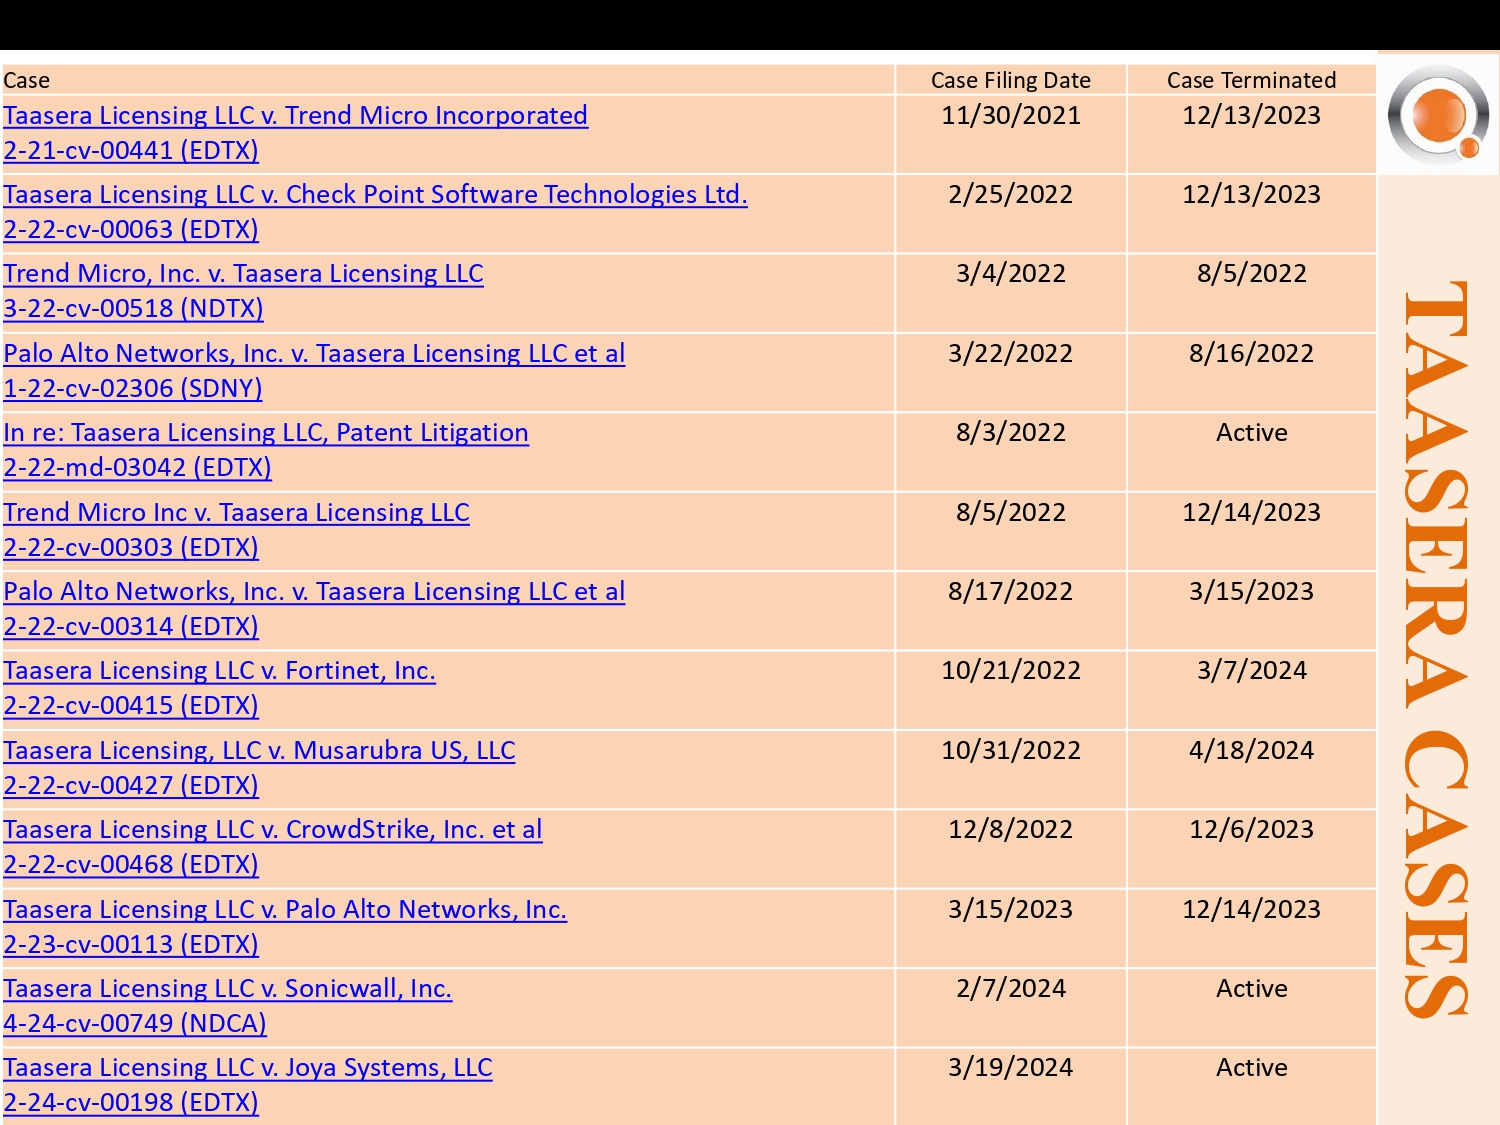The image size is (1500, 1125).
Task: Open Taasera v. Palo Alto Networks link
Action: point(285,910)
